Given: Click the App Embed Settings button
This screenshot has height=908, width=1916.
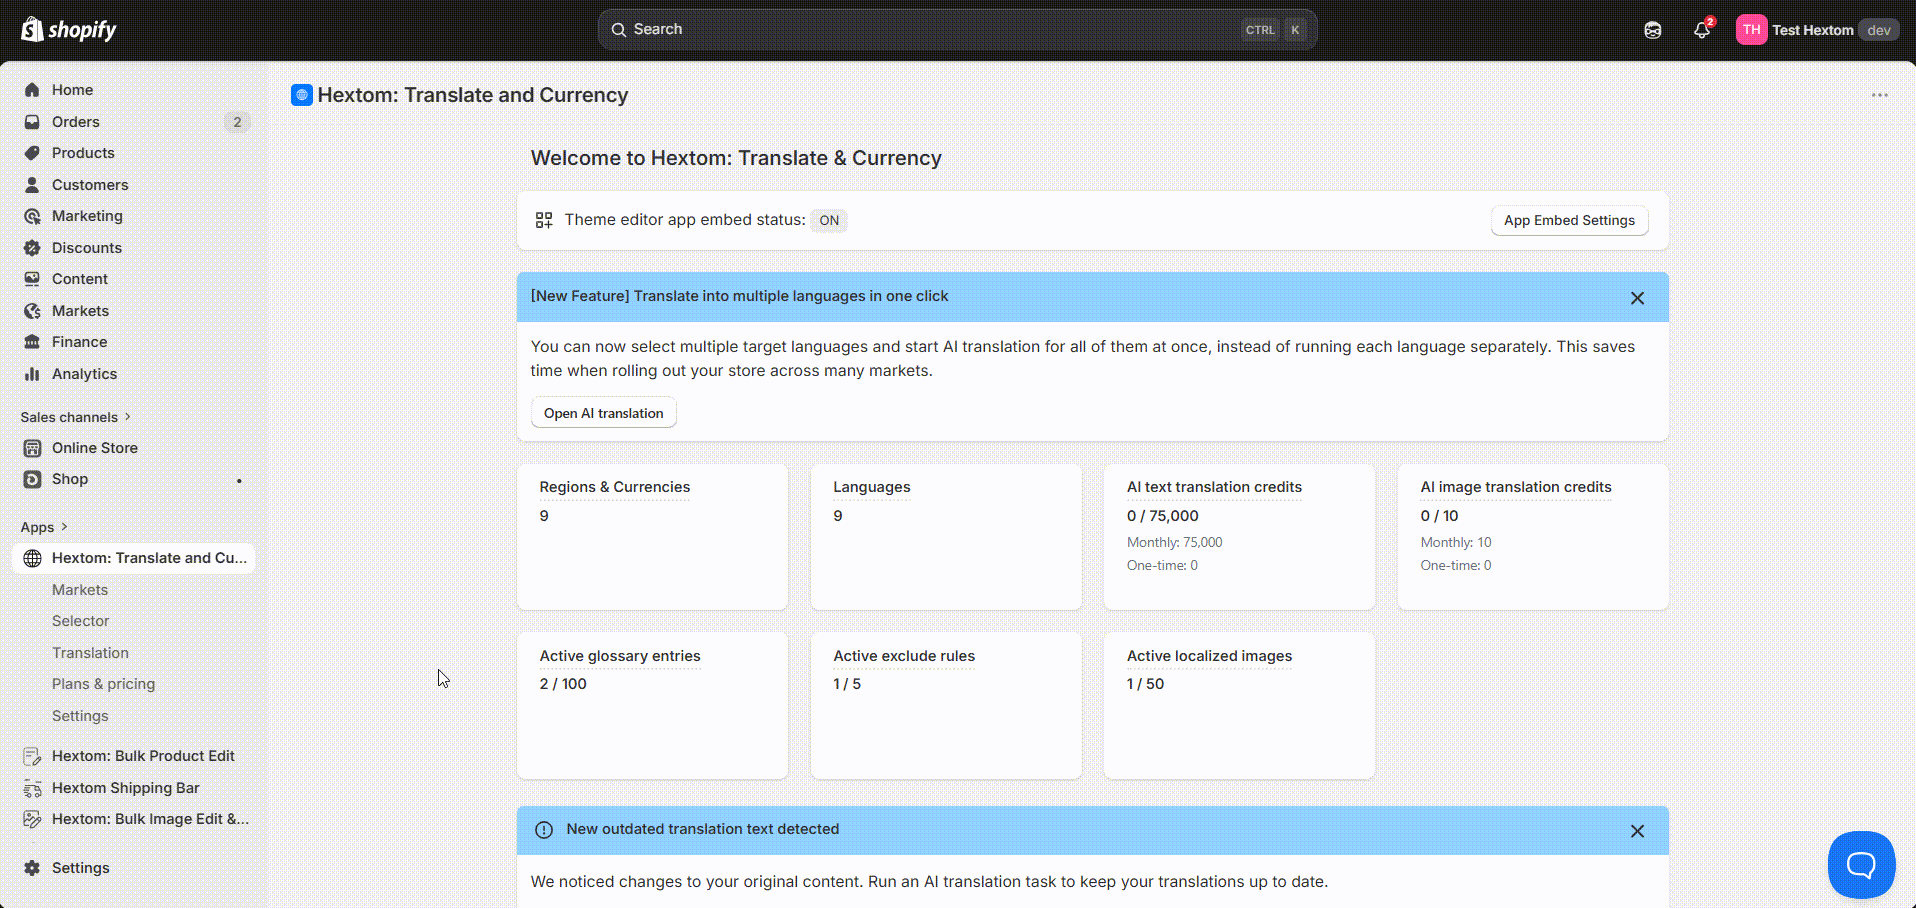Looking at the screenshot, I should coord(1569,220).
